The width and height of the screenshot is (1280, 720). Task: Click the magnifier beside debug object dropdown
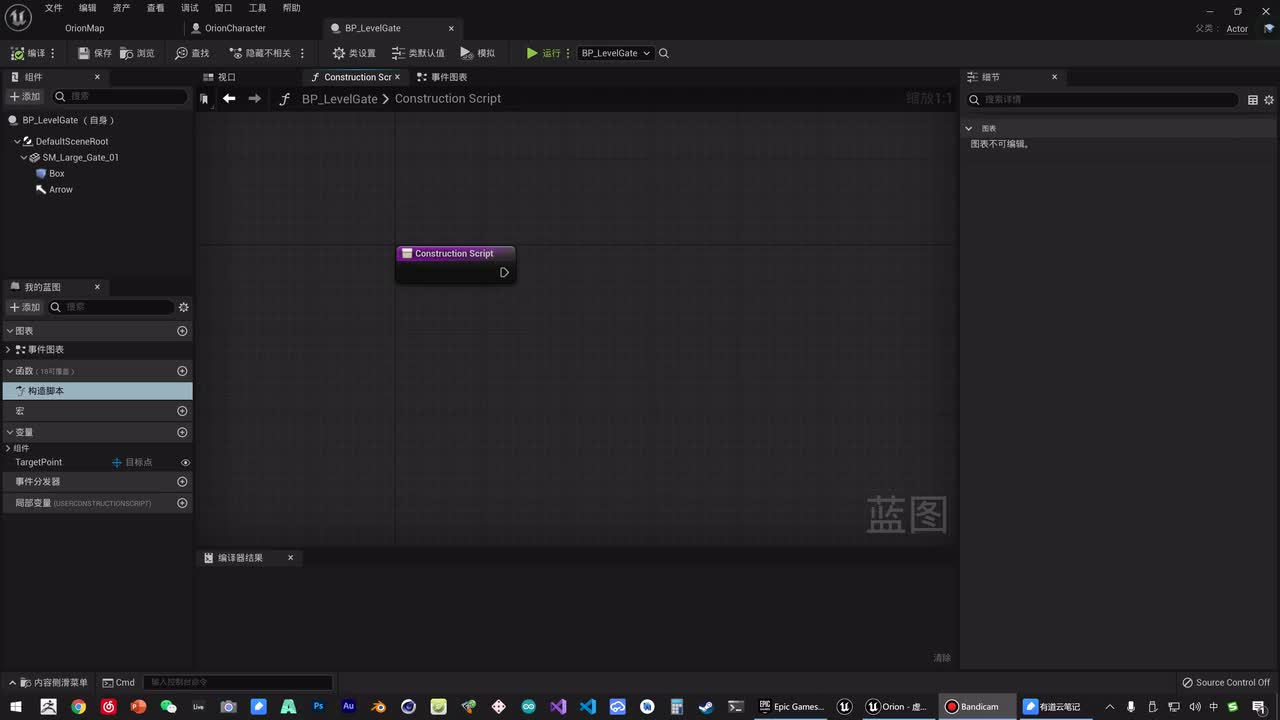(664, 53)
